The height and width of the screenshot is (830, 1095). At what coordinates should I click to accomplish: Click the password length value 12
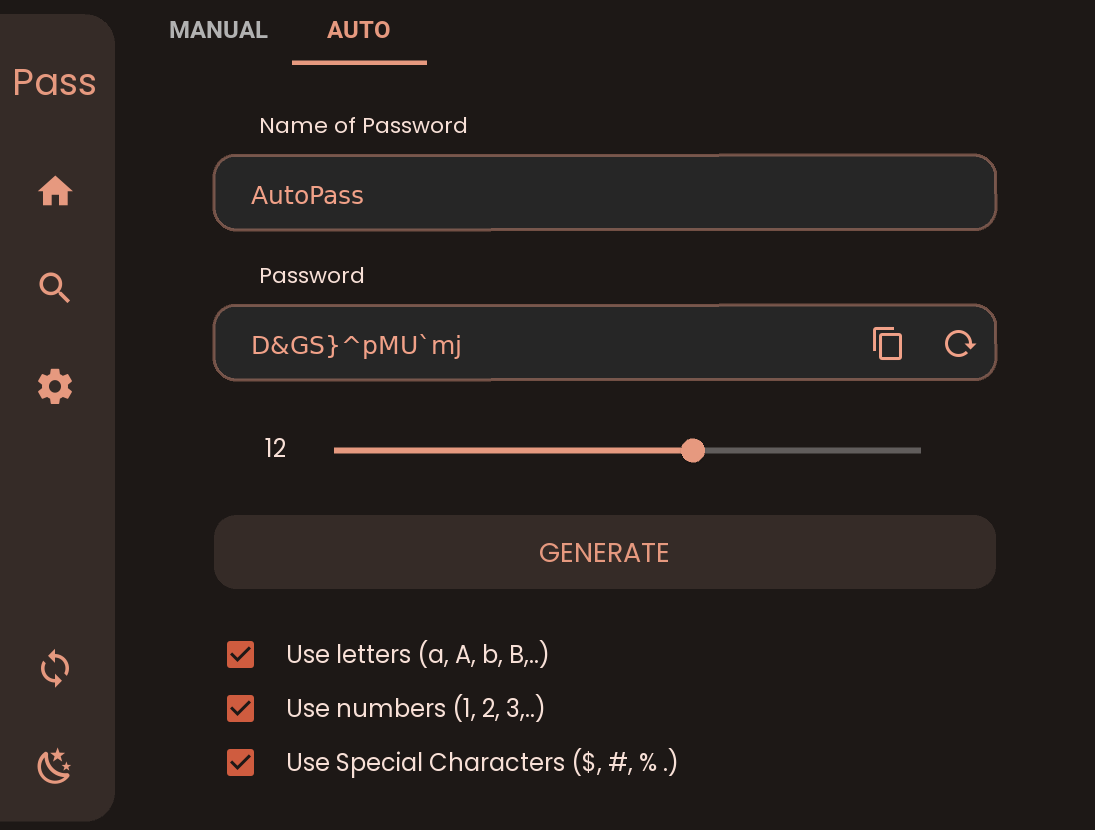(x=275, y=448)
